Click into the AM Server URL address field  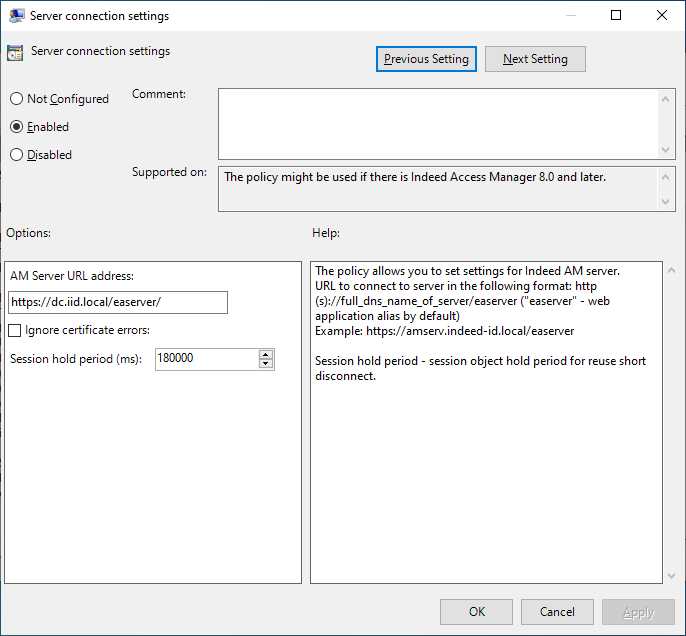tap(118, 303)
